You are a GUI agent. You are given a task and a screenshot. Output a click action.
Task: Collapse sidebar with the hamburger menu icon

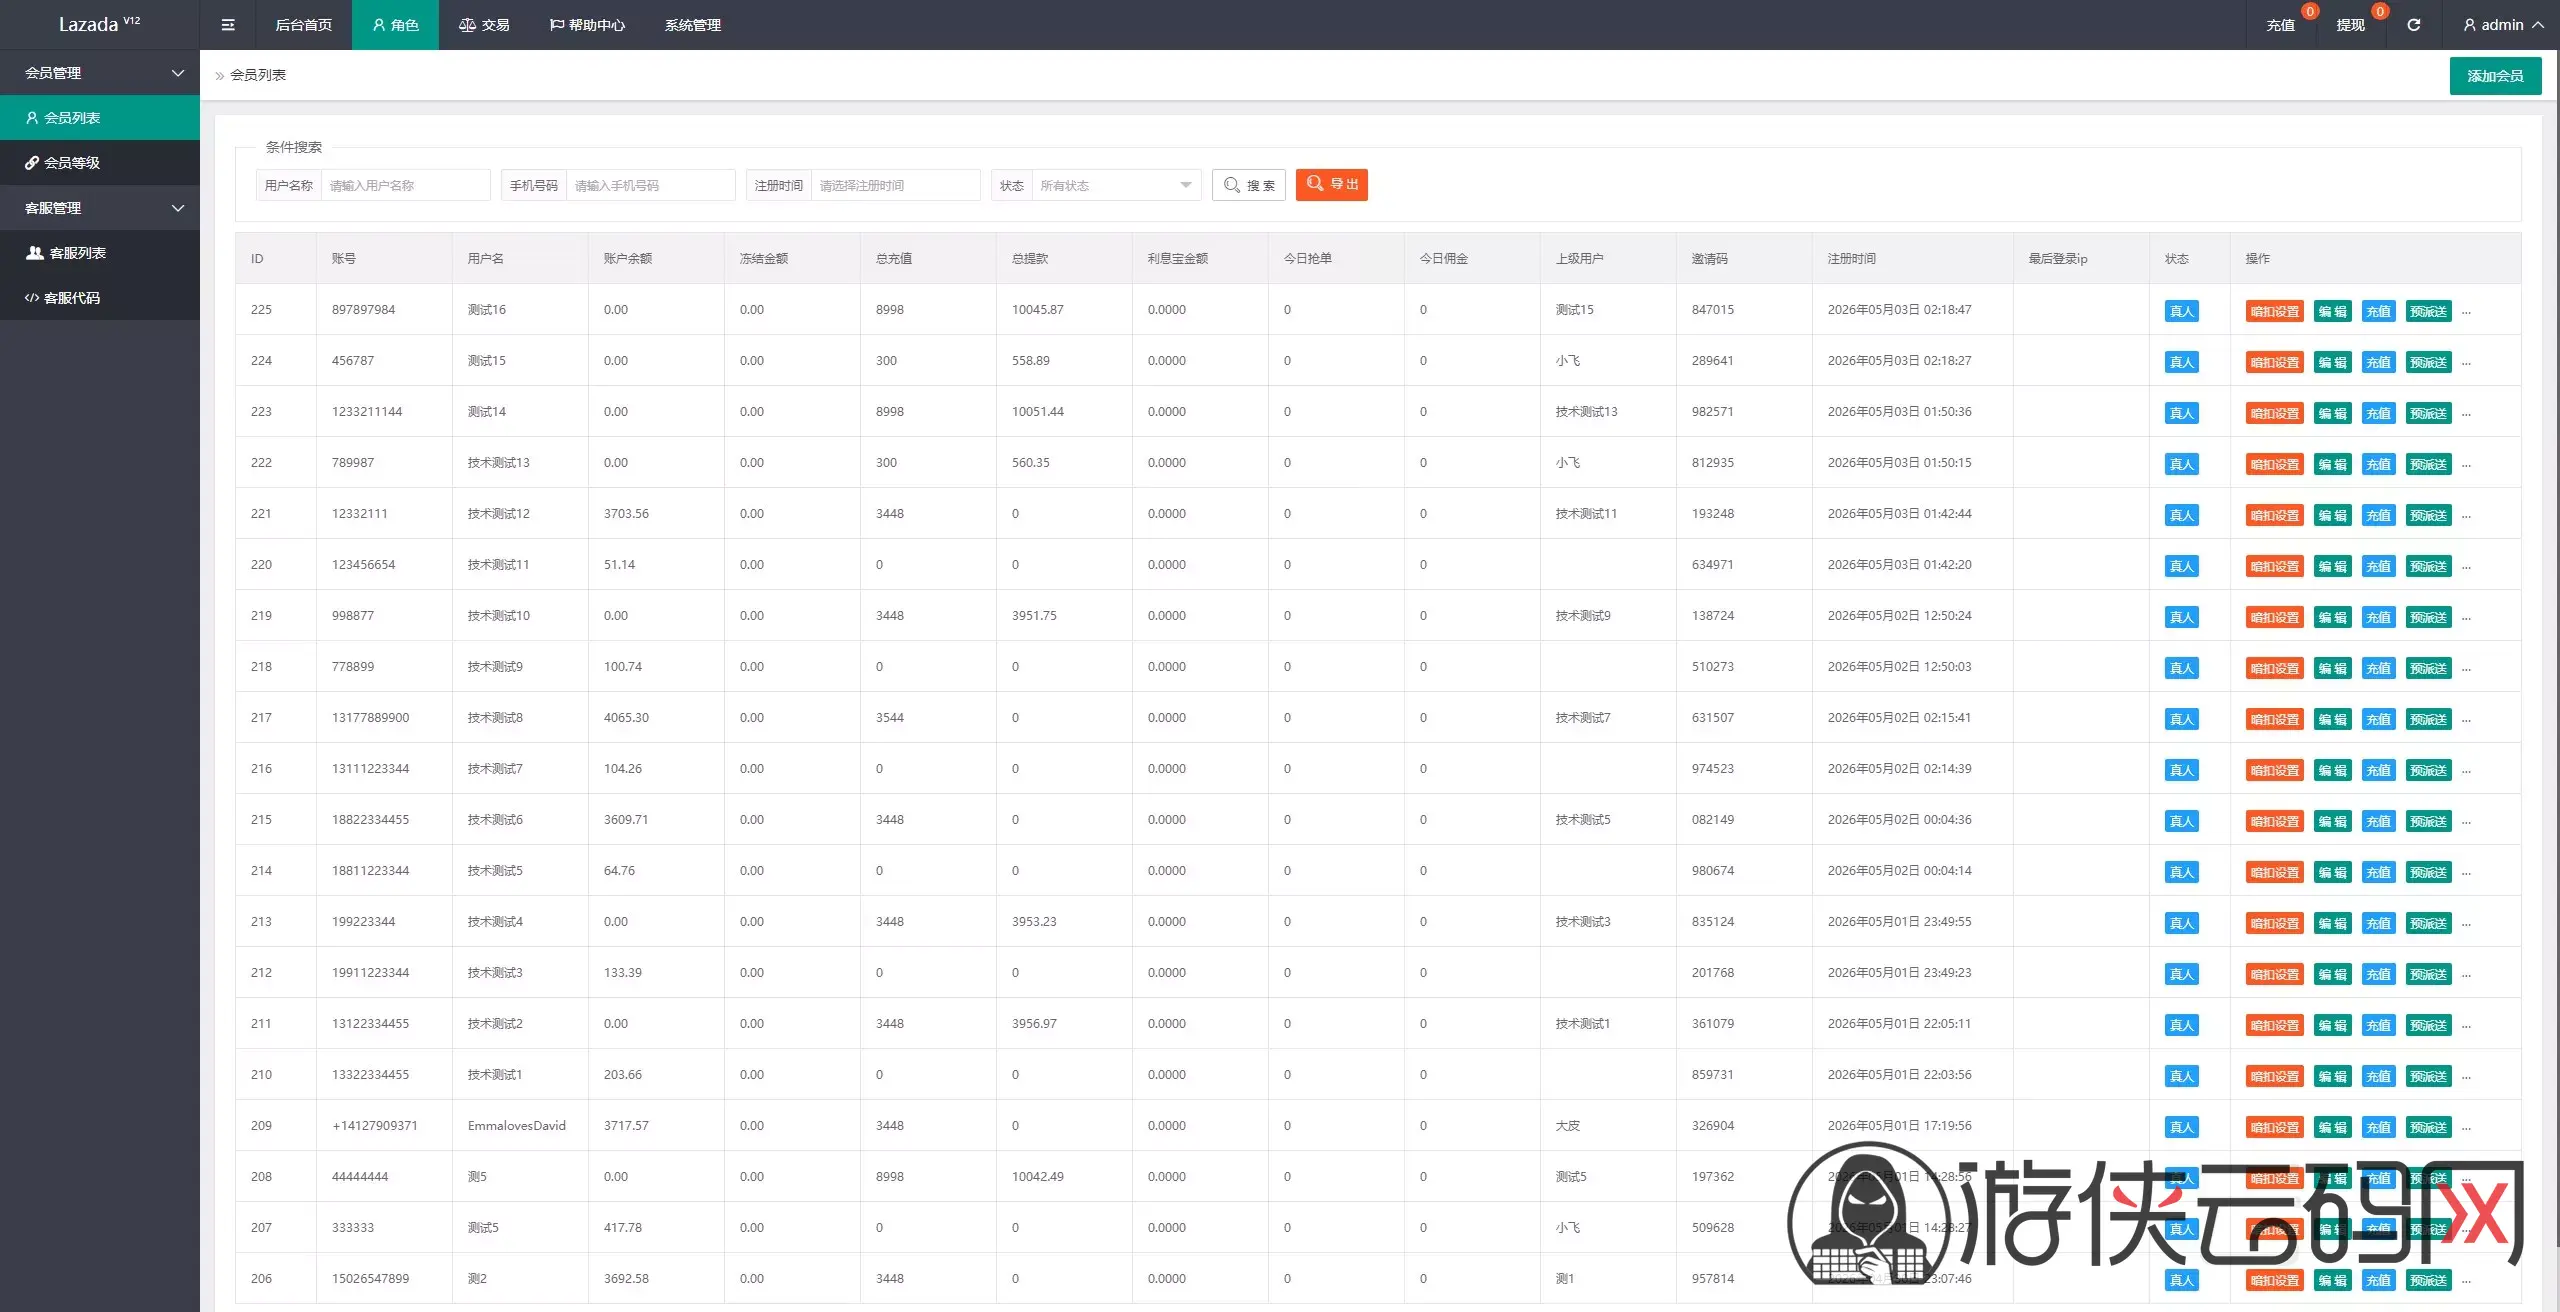tap(228, 25)
